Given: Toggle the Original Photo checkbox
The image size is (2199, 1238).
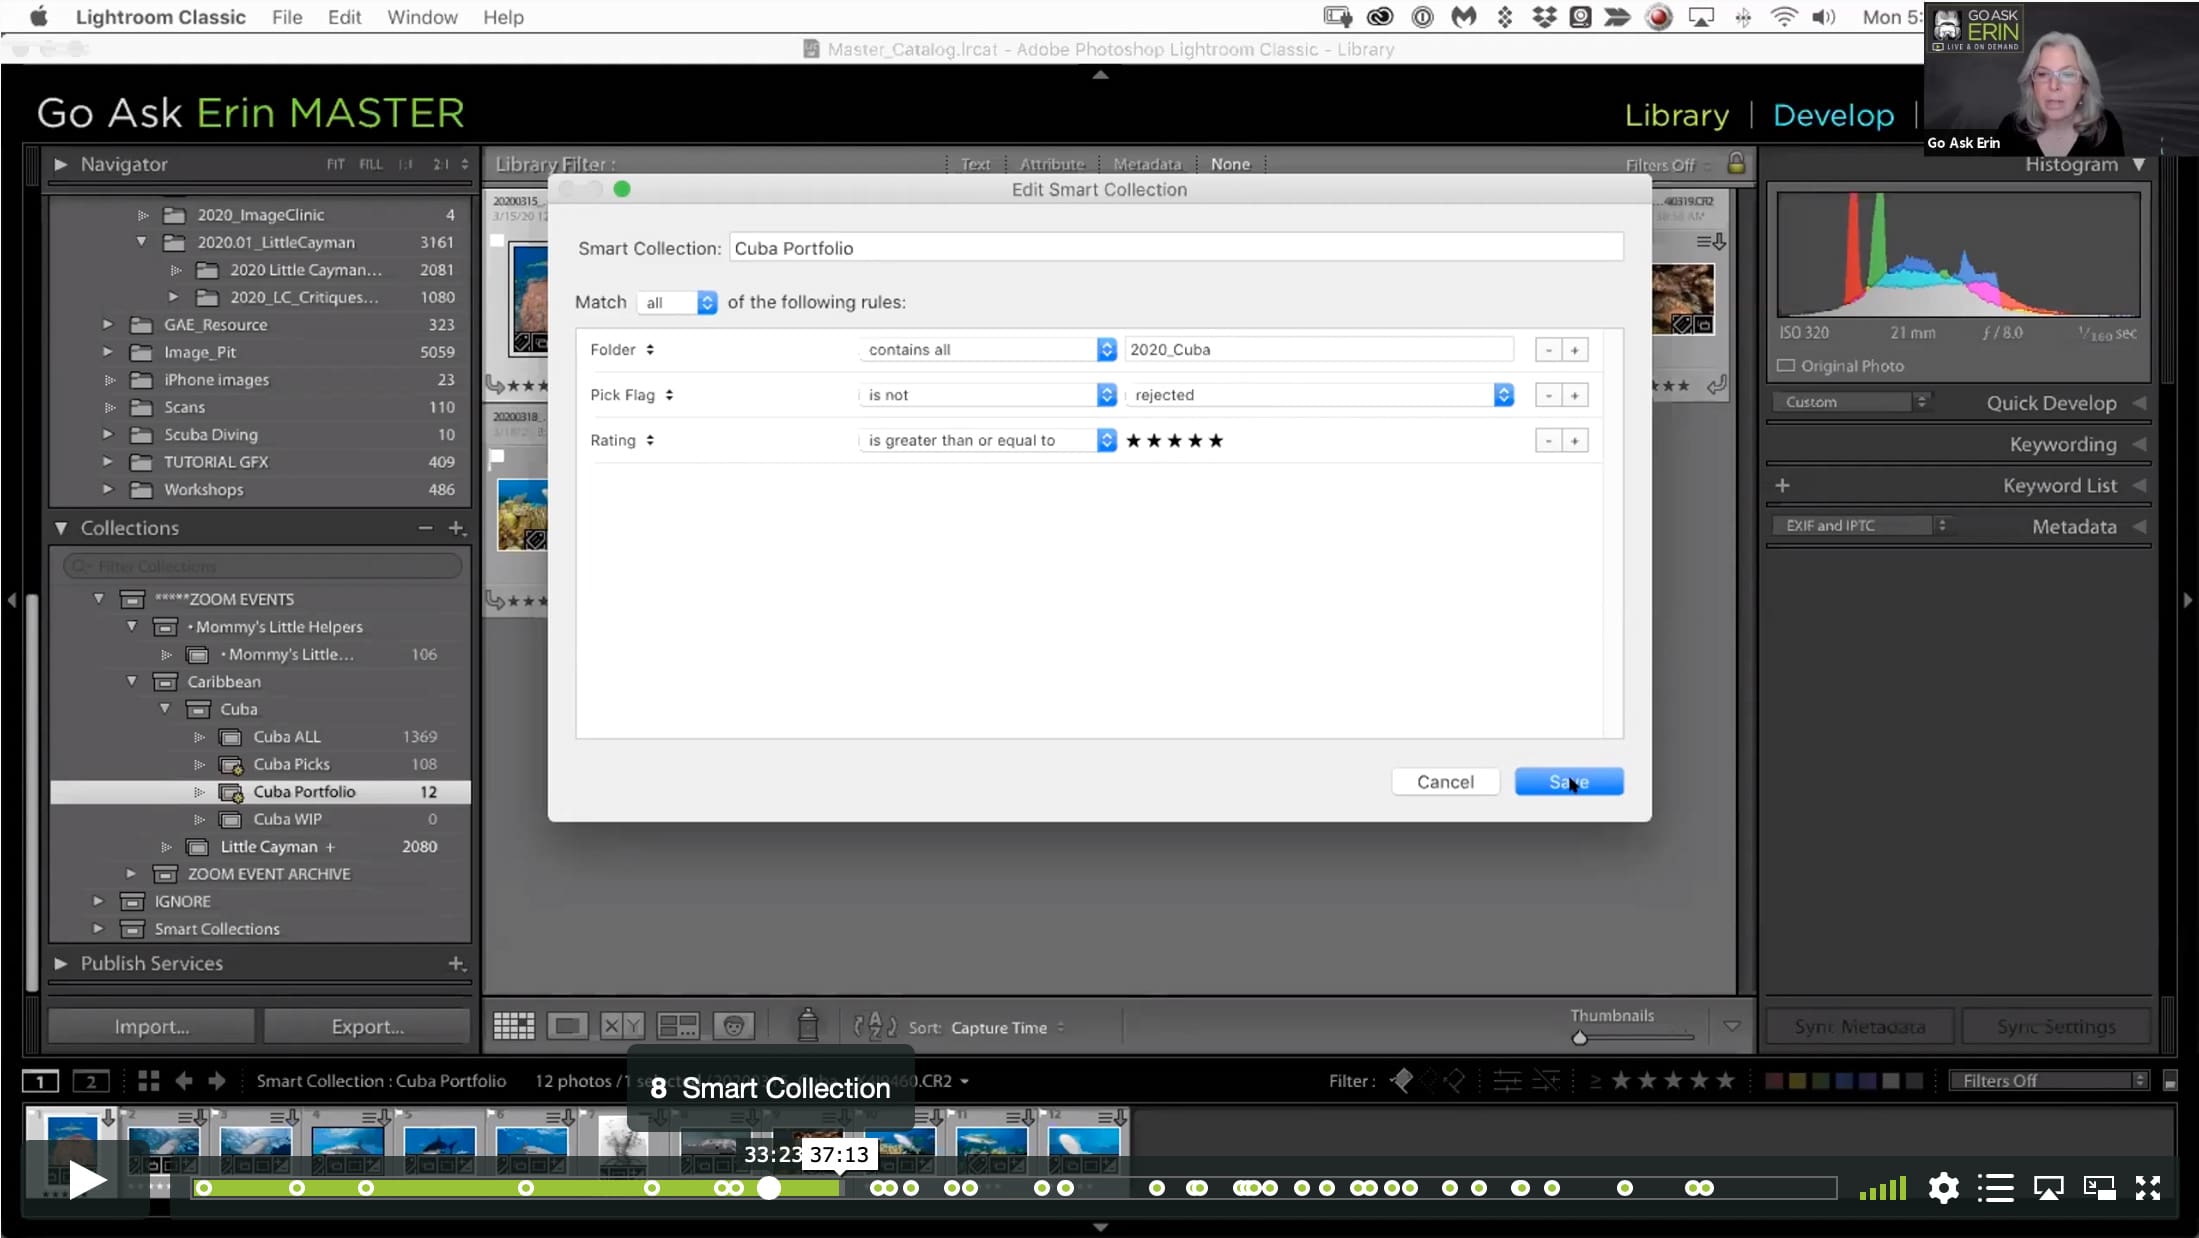Looking at the screenshot, I should click(1786, 366).
